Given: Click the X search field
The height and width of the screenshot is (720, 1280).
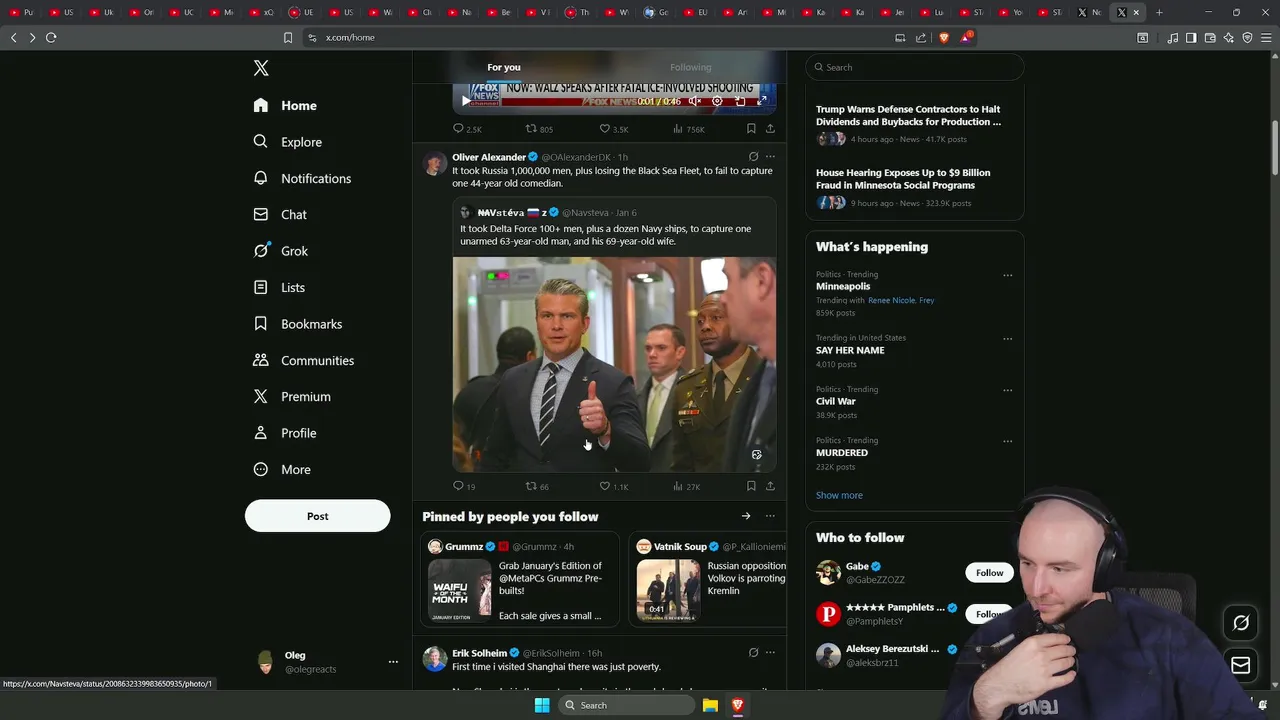Looking at the screenshot, I should (914, 67).
